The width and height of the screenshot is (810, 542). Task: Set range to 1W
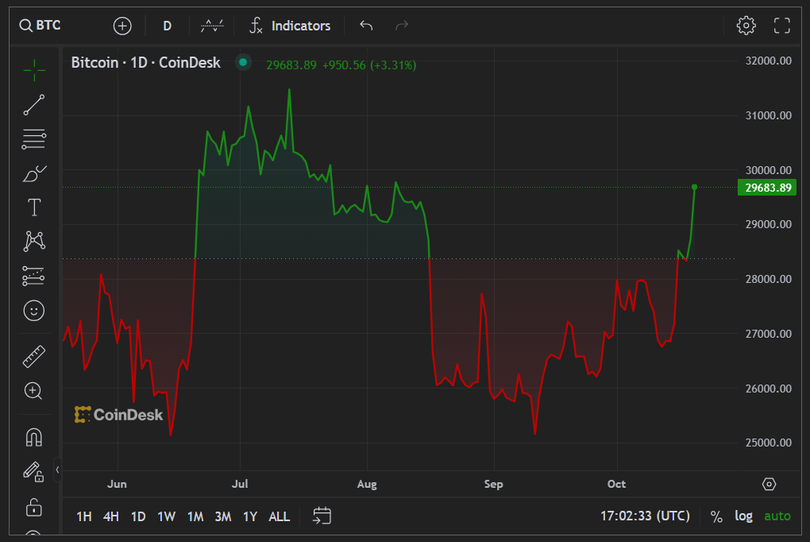(x=166, y=517)
